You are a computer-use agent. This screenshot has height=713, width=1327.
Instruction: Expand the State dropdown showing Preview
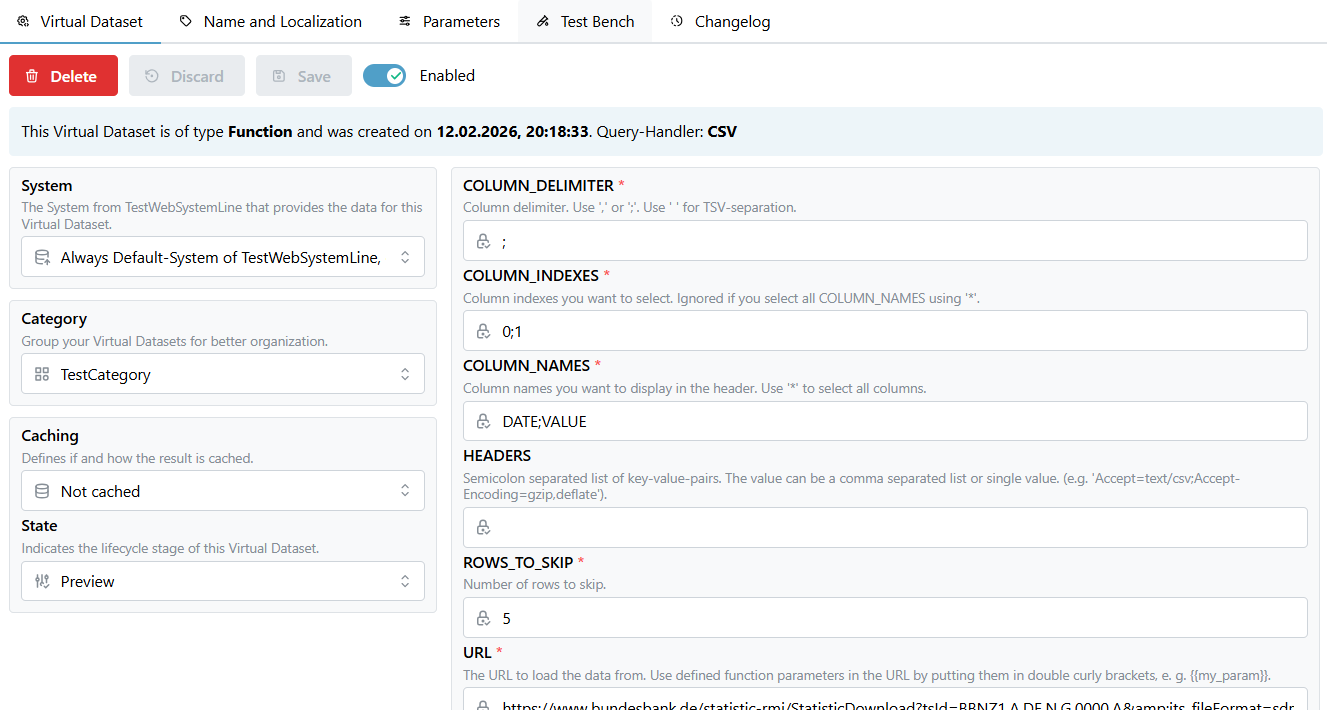[x=223, y=581]
